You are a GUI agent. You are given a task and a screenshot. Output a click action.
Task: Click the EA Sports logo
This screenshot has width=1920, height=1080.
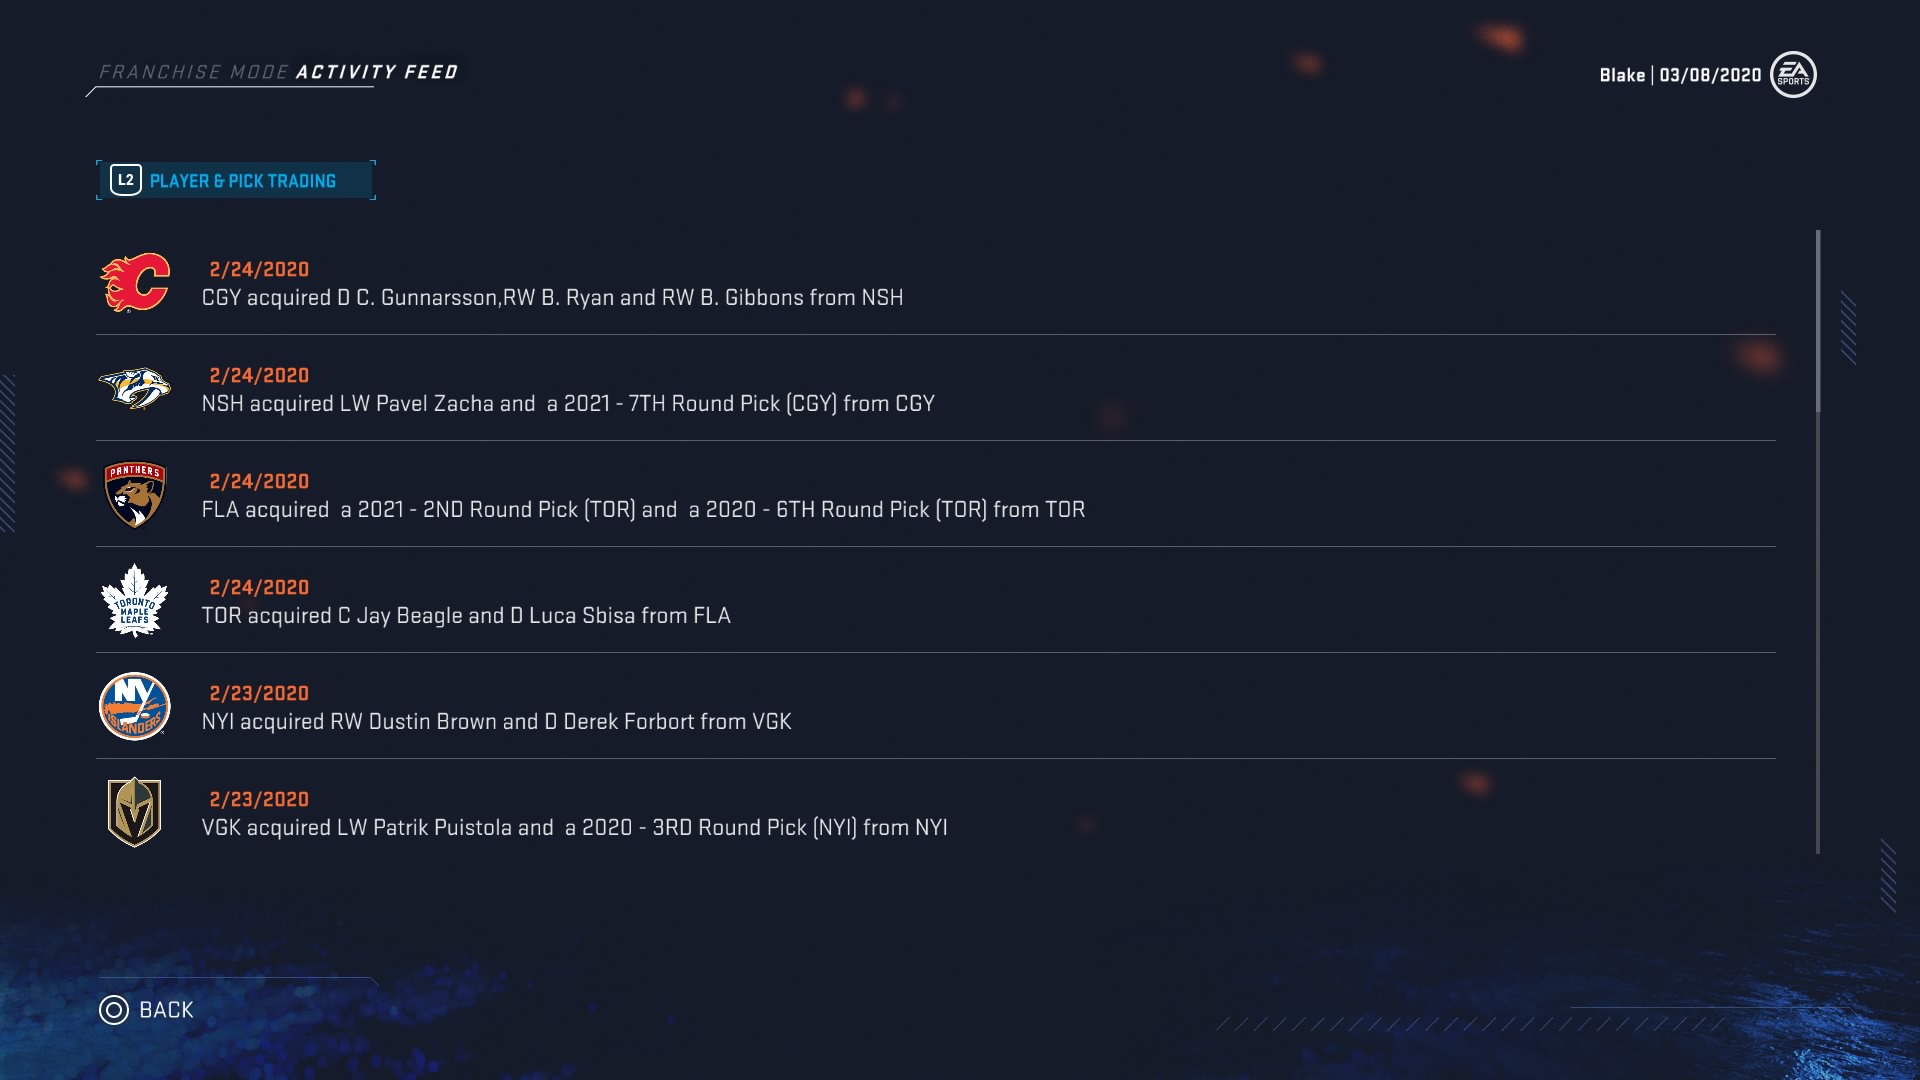1793,75
